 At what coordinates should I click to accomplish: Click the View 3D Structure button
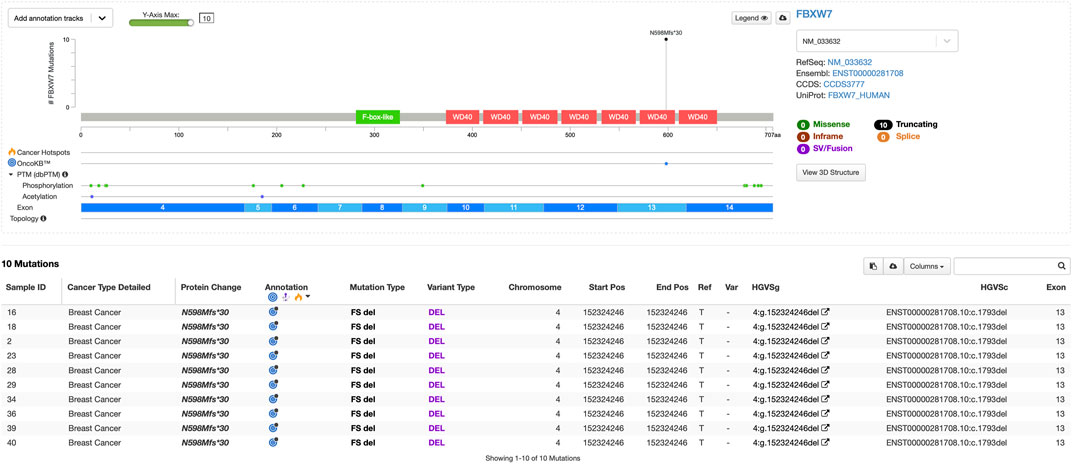click(x=831, y=173)
